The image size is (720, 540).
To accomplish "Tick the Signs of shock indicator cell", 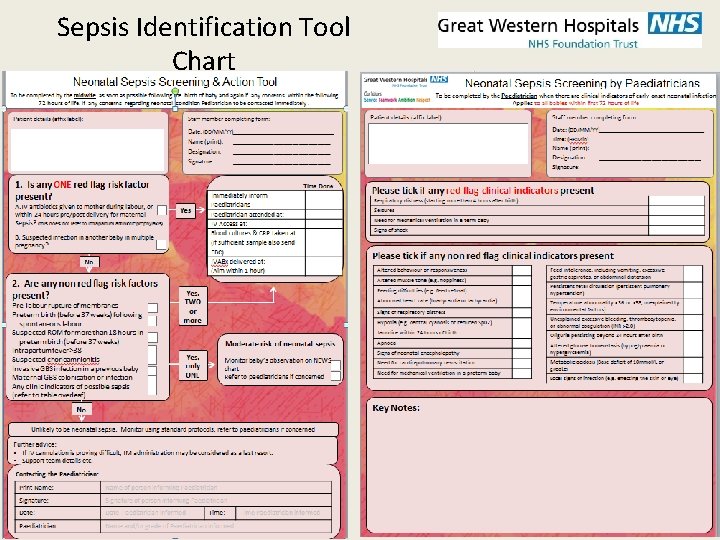I will coord(676,230).
